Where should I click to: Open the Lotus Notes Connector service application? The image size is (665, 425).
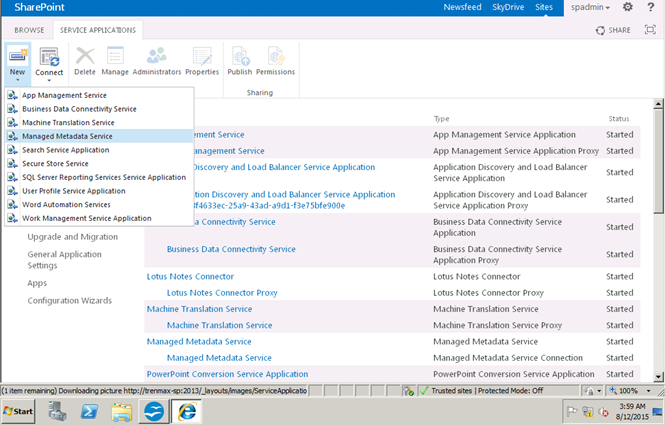(190, 277)
